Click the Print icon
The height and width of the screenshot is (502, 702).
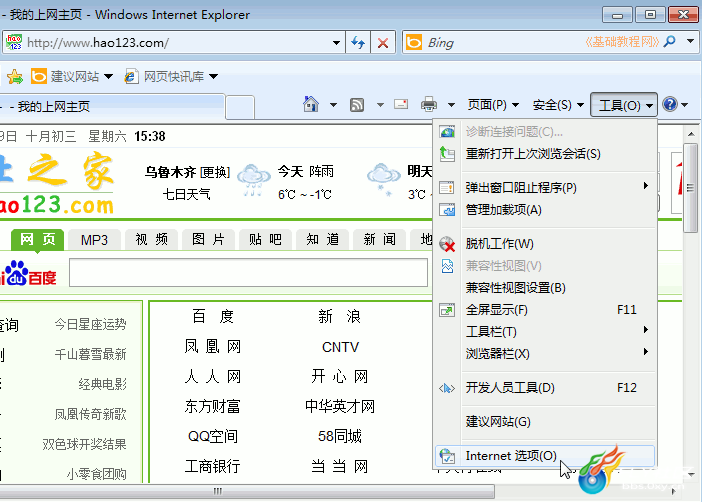(x=428, y=105)
